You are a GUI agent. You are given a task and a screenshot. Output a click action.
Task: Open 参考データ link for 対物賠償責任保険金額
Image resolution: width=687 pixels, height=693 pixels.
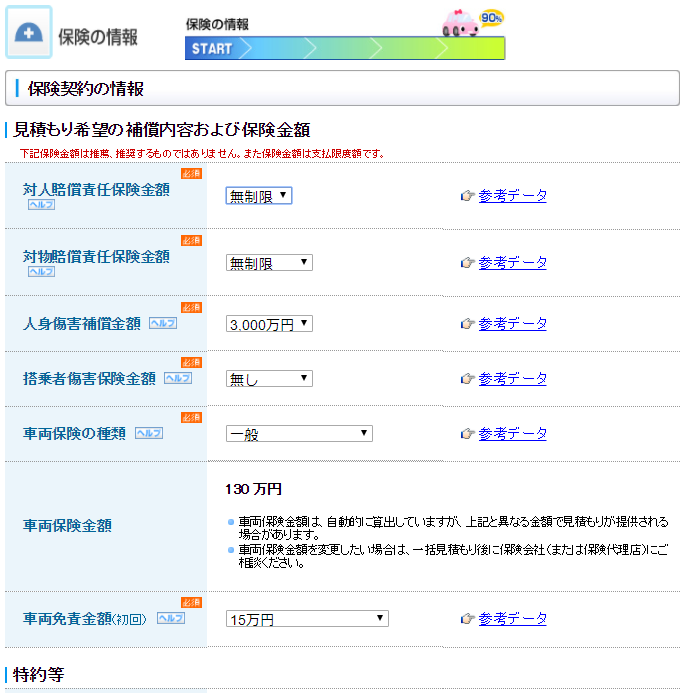pyautogui.click(x=512, y=263)
